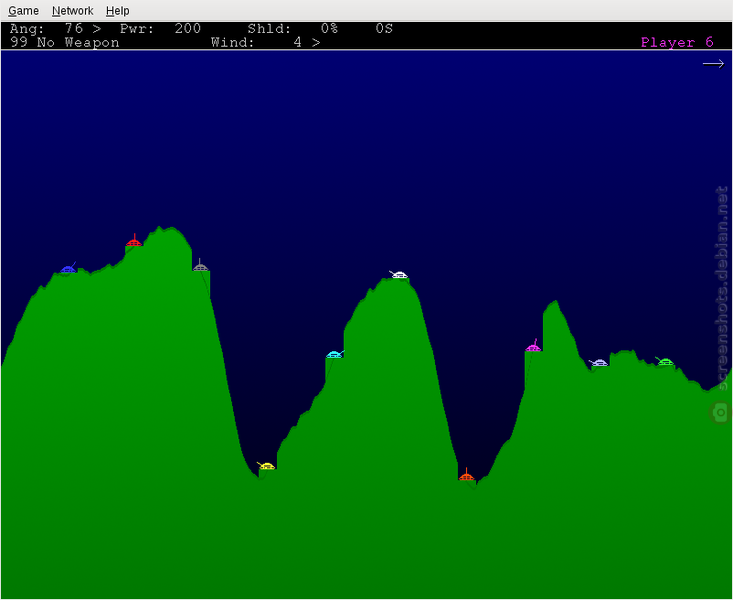Image resolution: width=733 pixels, height=600 pixels.
Task: Click the red tank near the left peak
Action: tap(134, 240)
